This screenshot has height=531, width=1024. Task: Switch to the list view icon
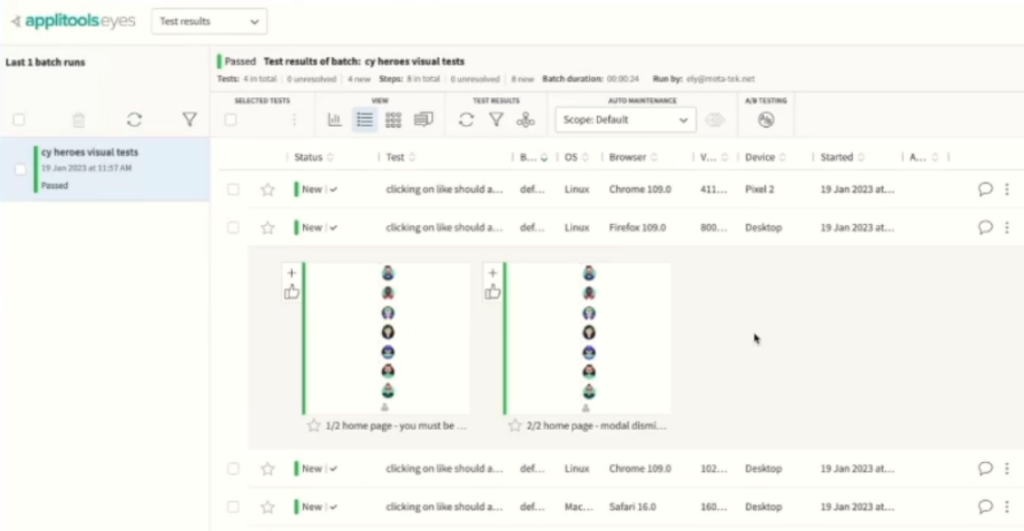tap(364, 120)
